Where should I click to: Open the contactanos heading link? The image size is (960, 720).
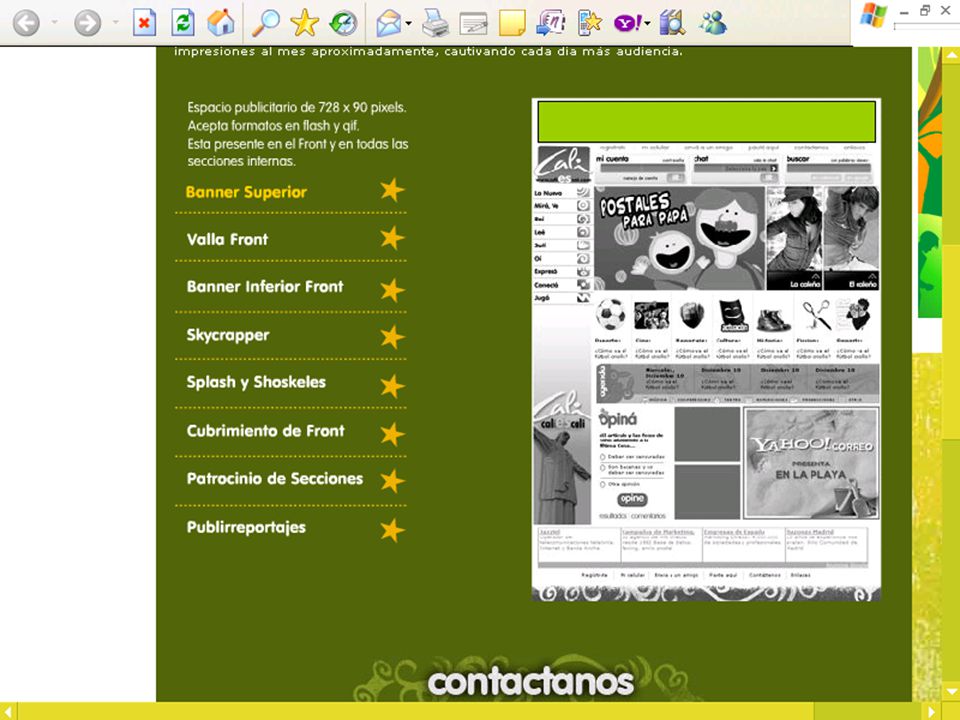(x=530, y=683)
